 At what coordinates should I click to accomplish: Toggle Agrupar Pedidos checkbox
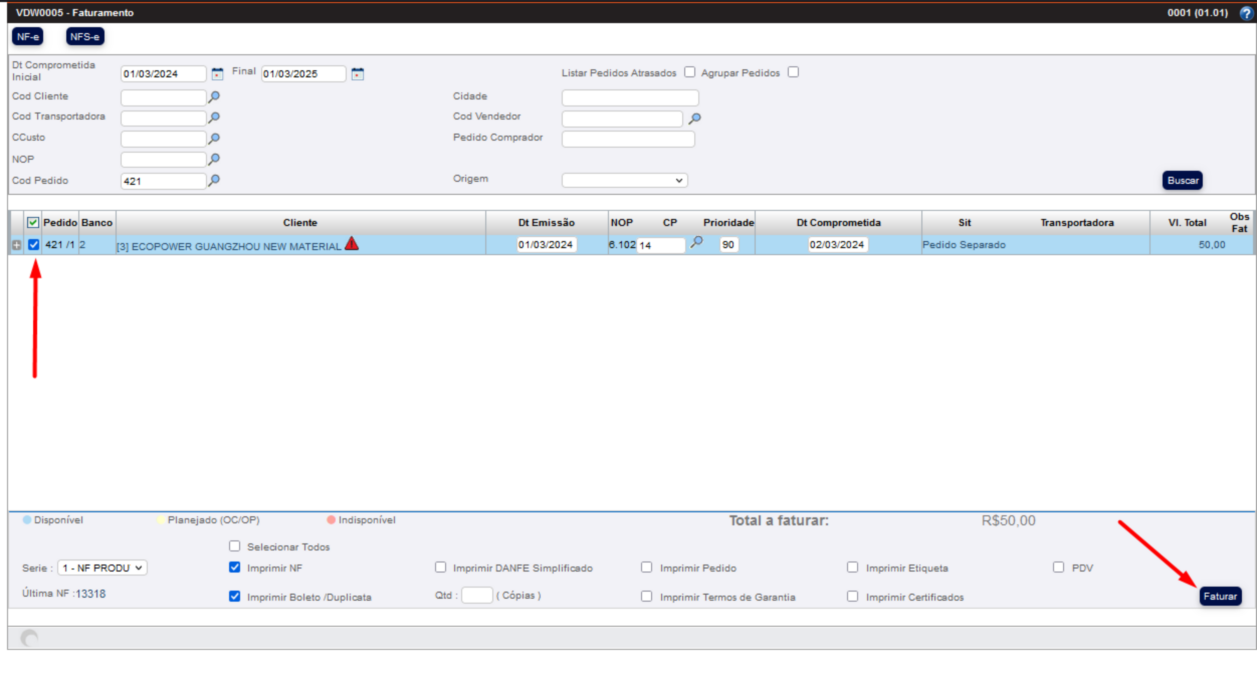[793, 72]
